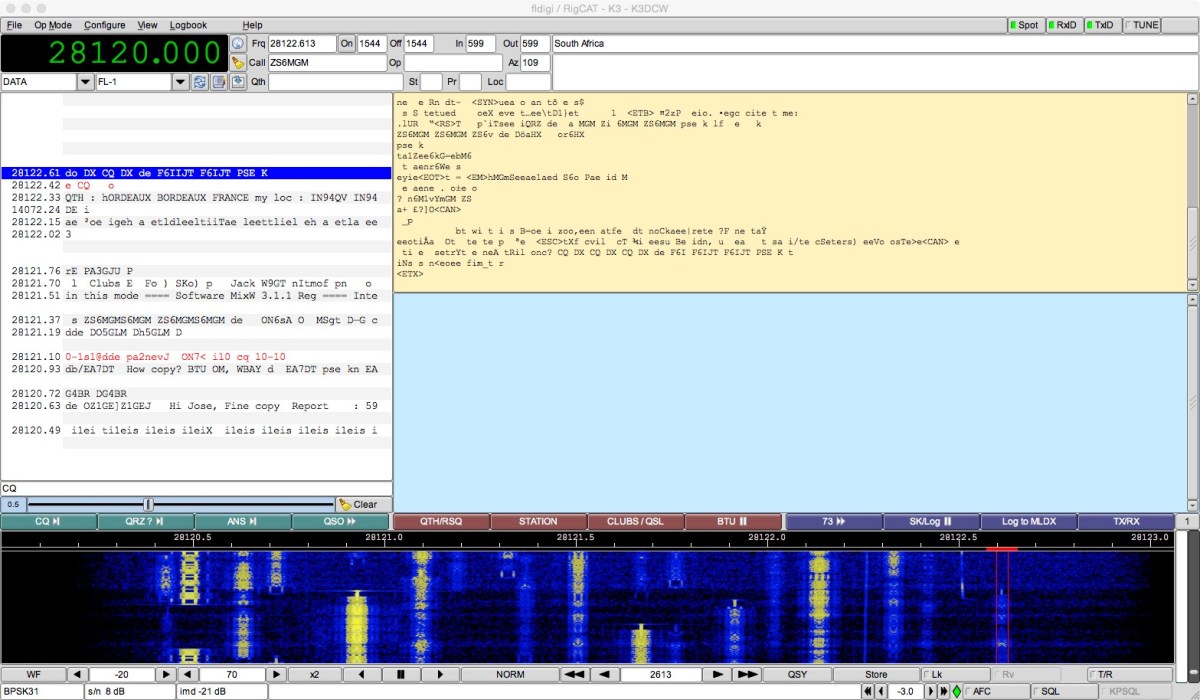
Task: Click the BPSK31 mode selector in status bar
Action: tap(41, 691)
